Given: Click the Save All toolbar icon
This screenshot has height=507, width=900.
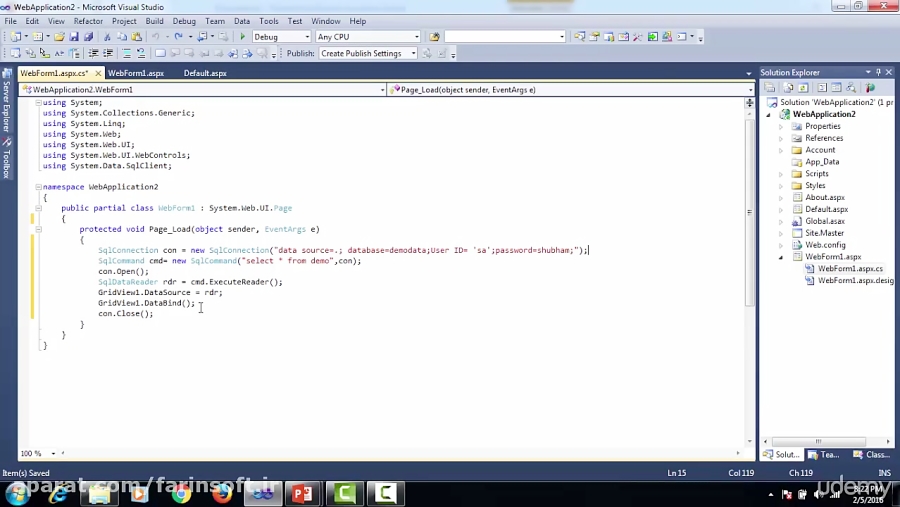Looking at the screenshot, I should (x=88, y=37).
